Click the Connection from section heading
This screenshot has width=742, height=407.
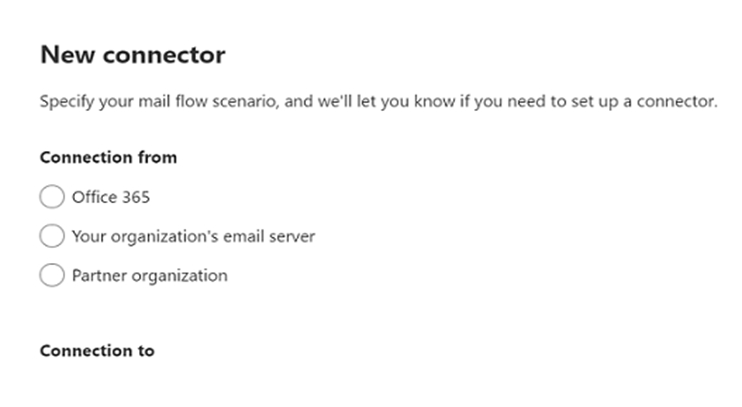coord(108,157)
